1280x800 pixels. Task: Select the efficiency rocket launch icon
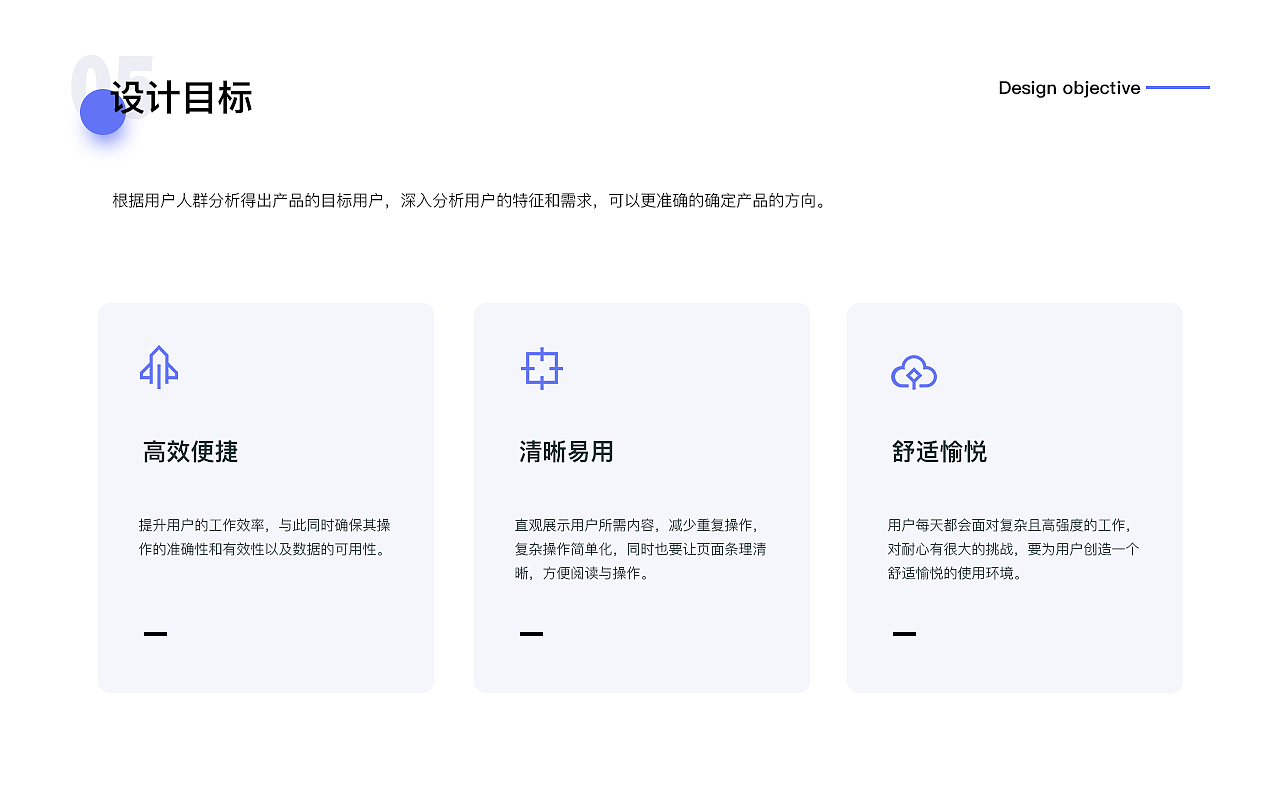pyautogui.click(x=160, y=367)
